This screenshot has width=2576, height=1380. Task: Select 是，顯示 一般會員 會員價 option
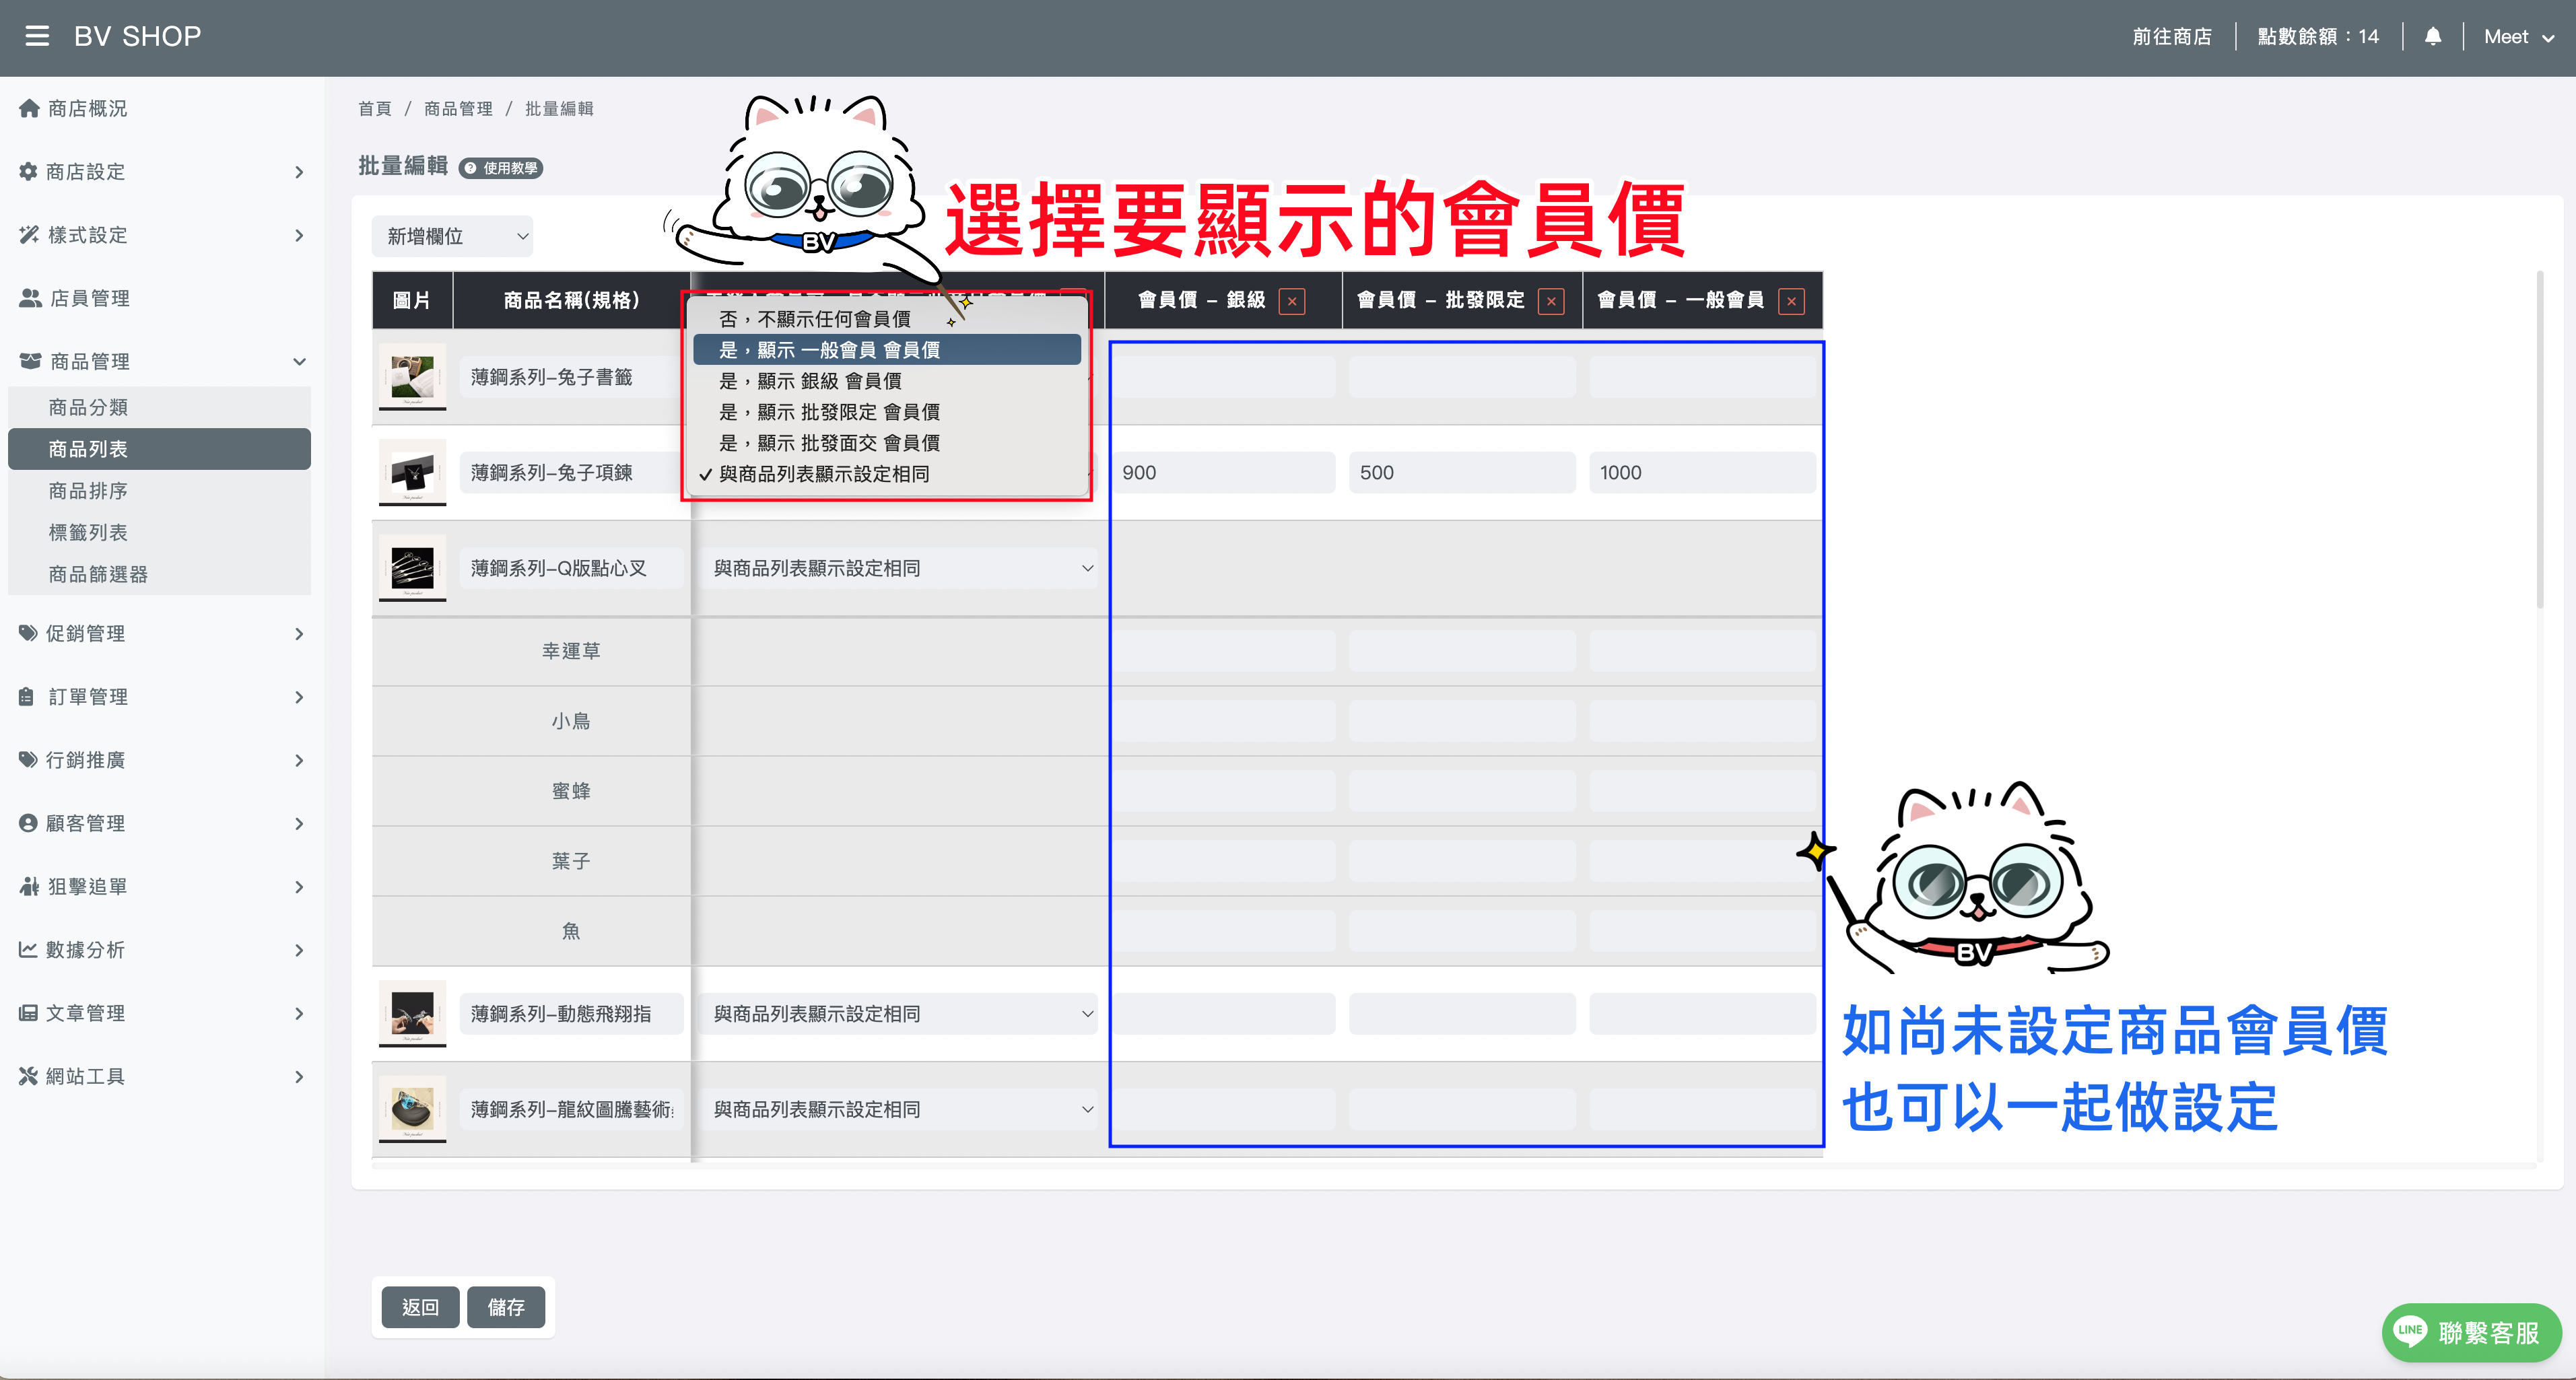coord(886,350)
